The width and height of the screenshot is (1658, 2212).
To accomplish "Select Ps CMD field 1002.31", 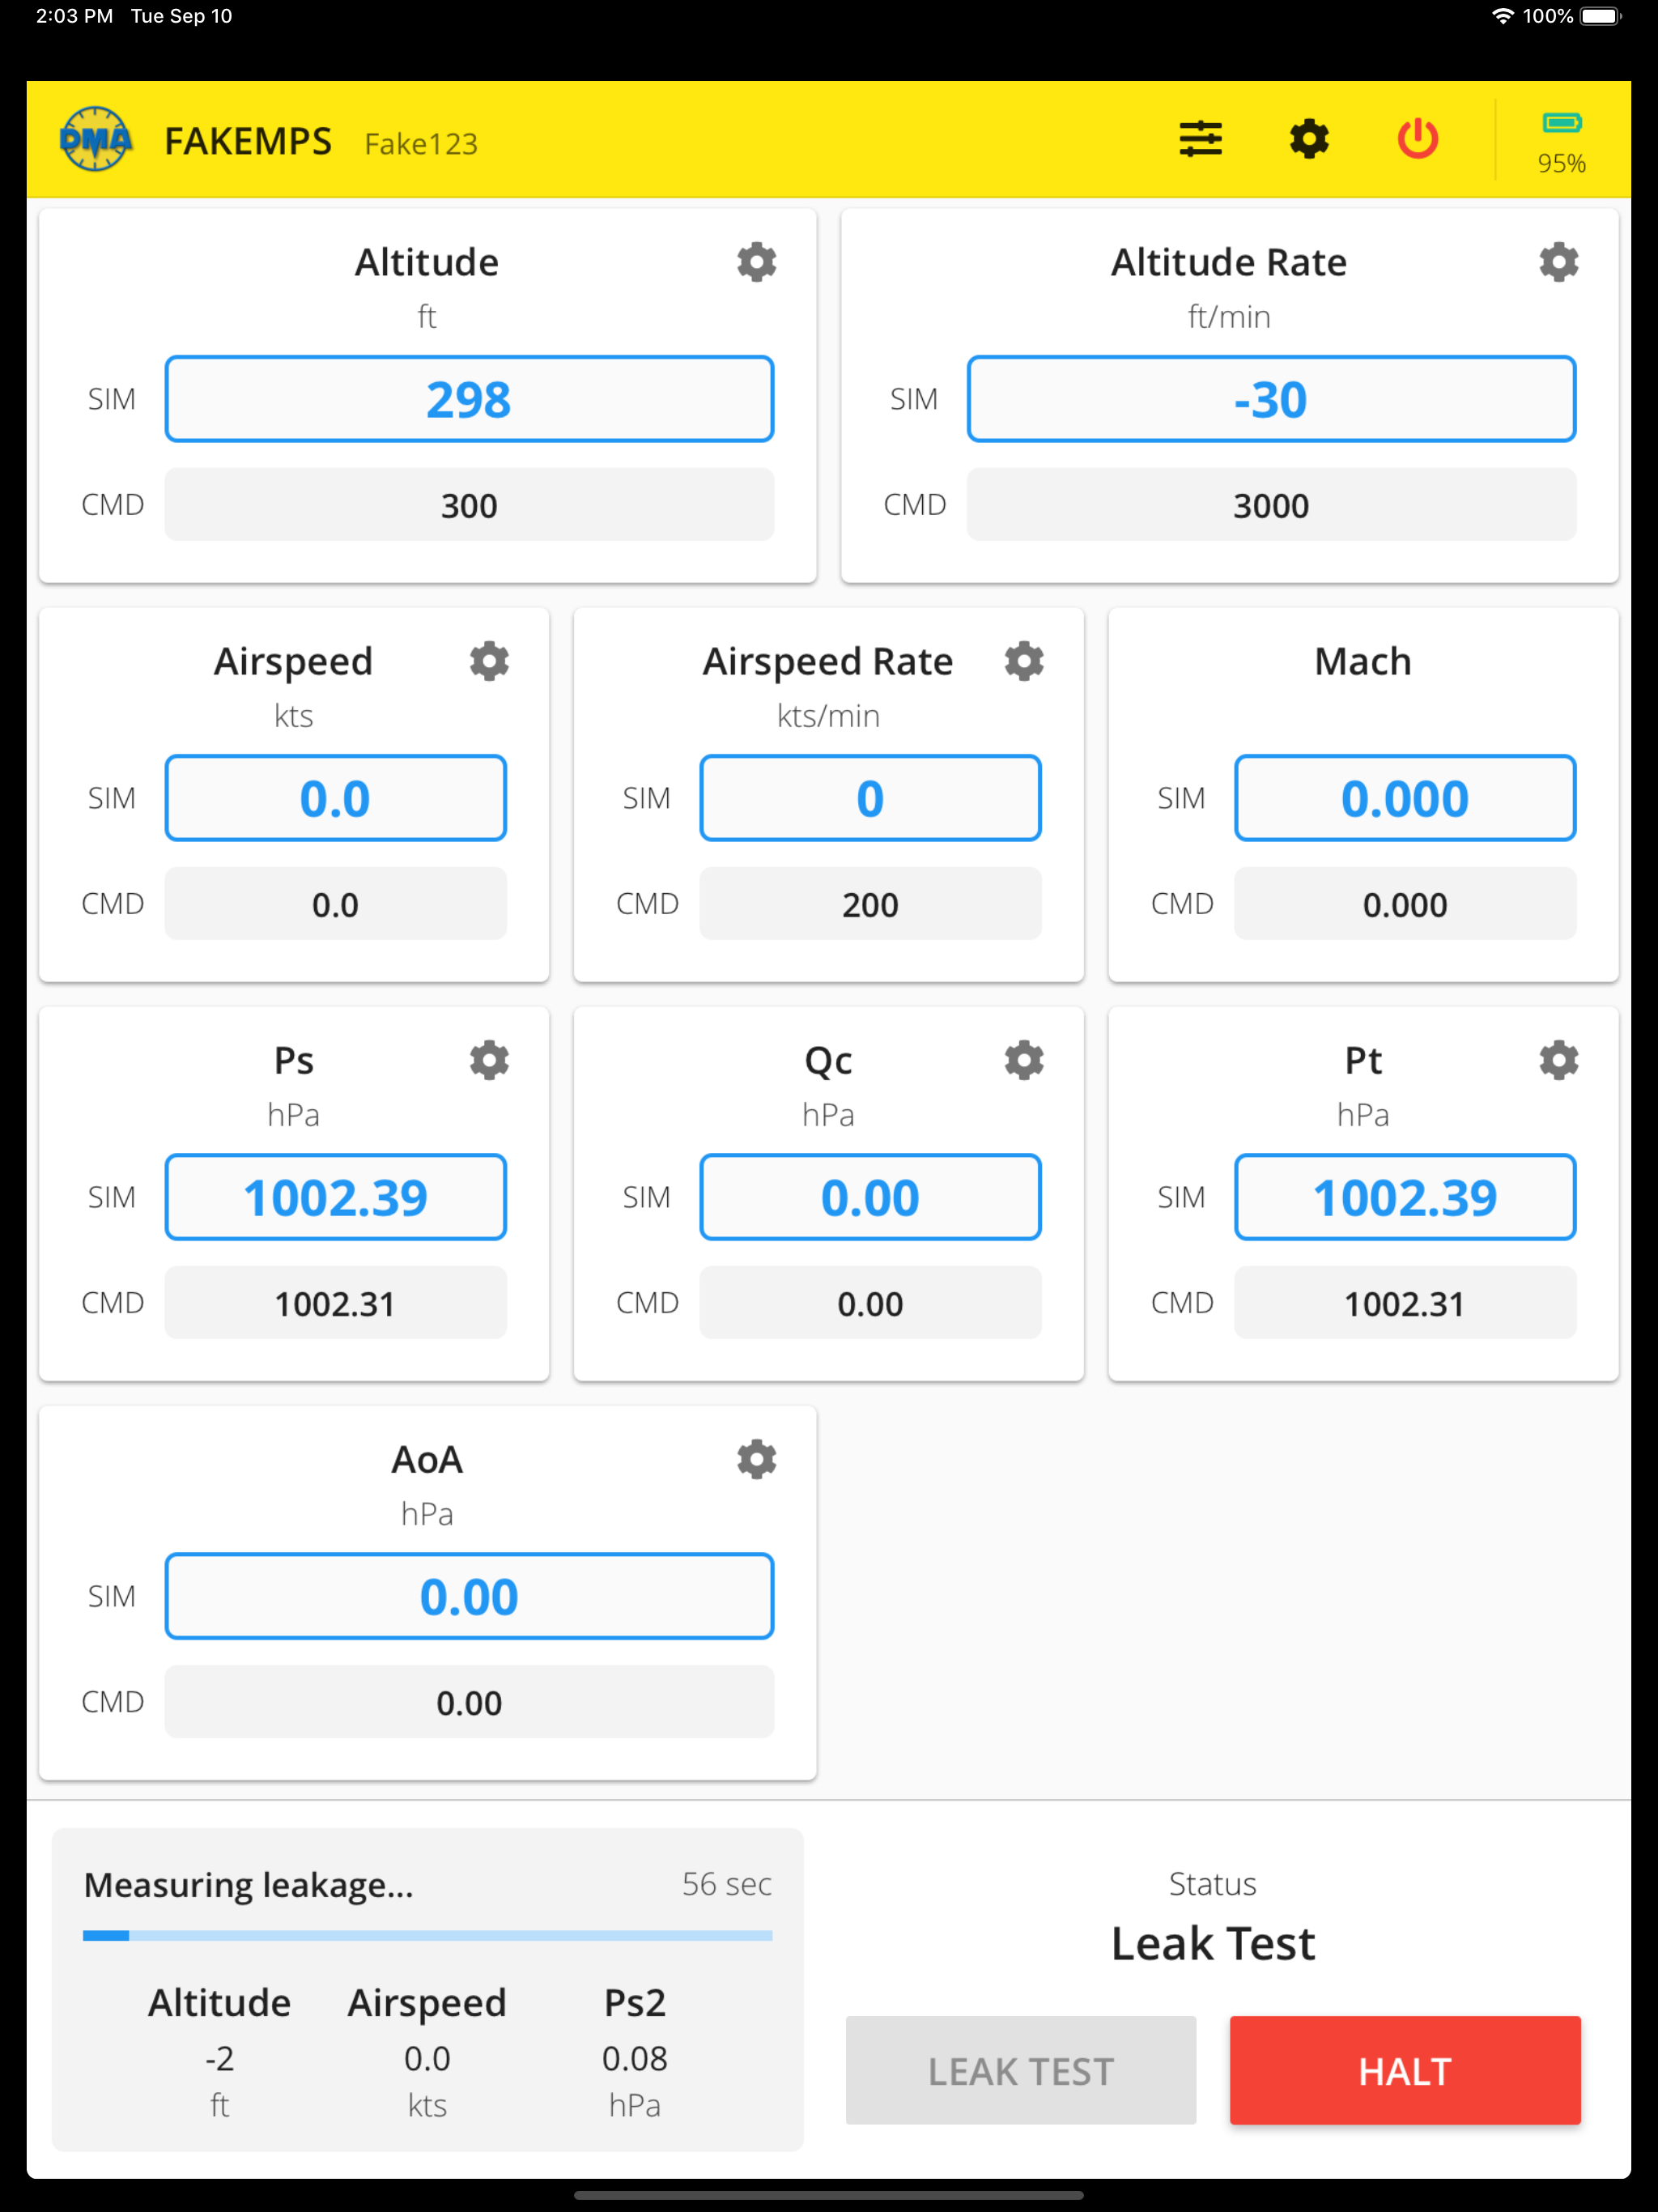I will click(335, 1303).
